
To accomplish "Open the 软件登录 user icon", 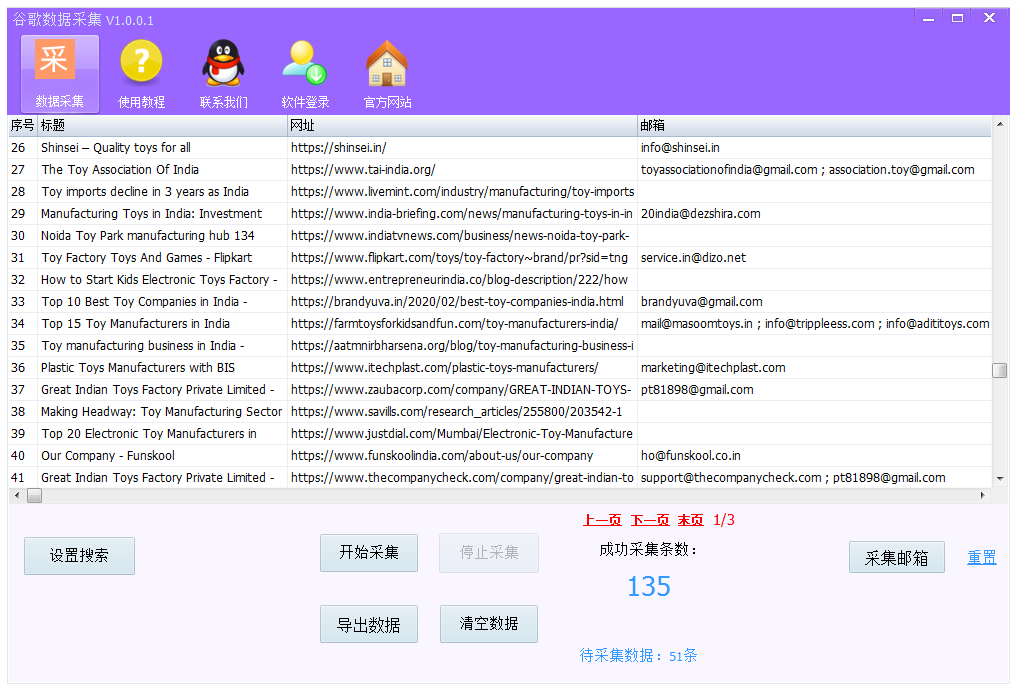I will [x=305, y=63].
